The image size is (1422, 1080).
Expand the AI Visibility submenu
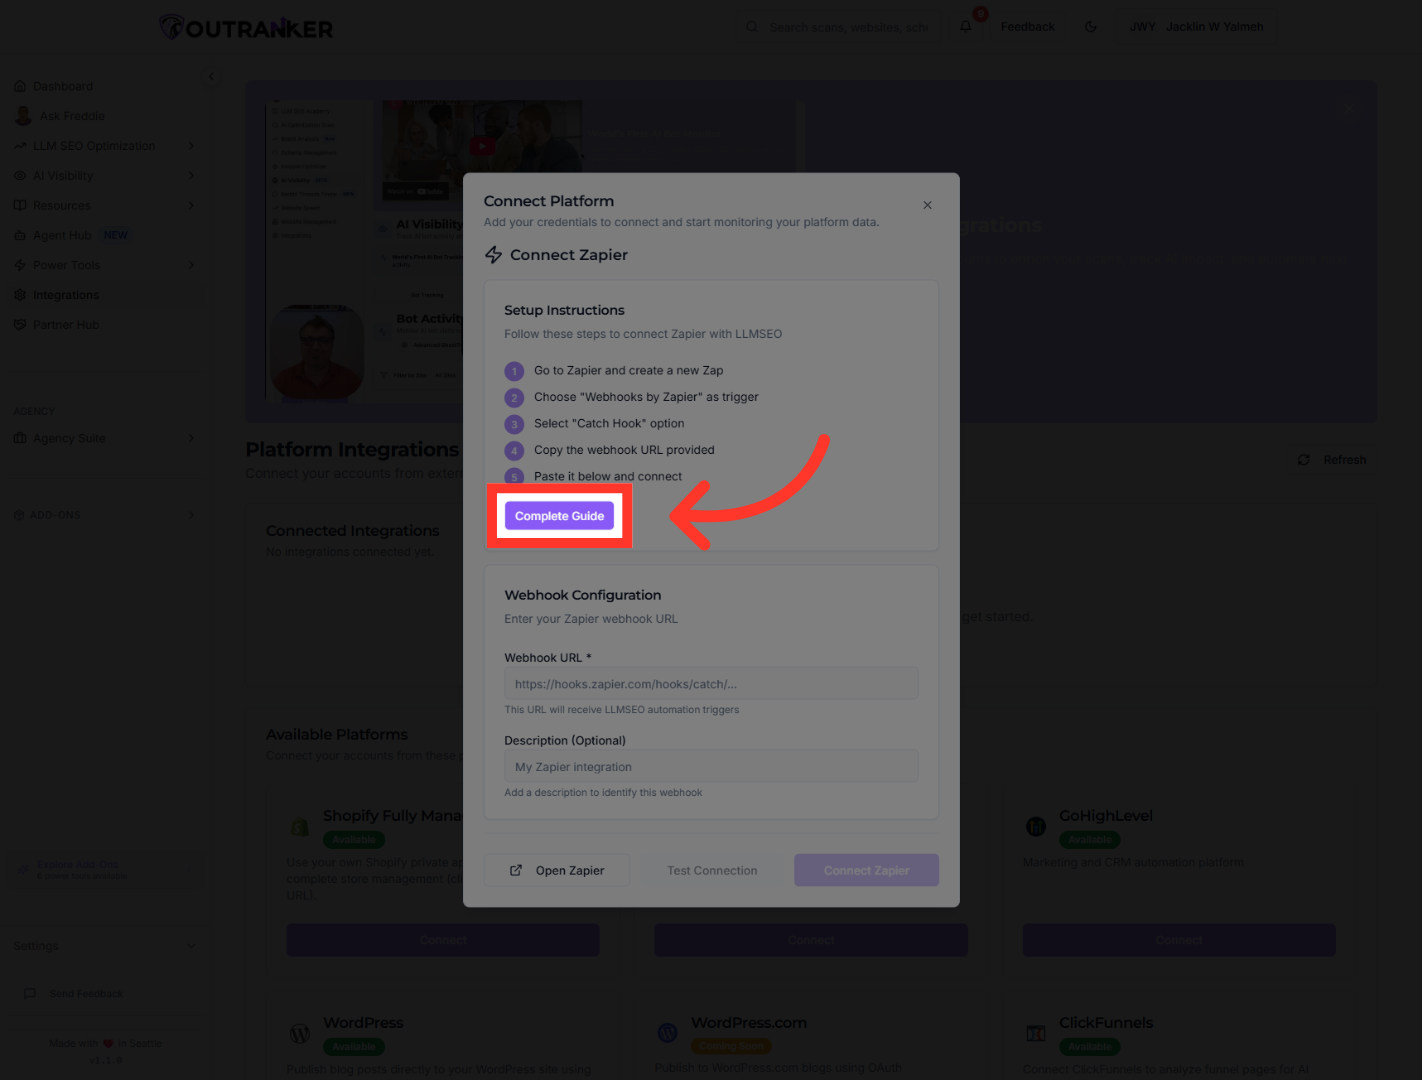pos(190,176)
